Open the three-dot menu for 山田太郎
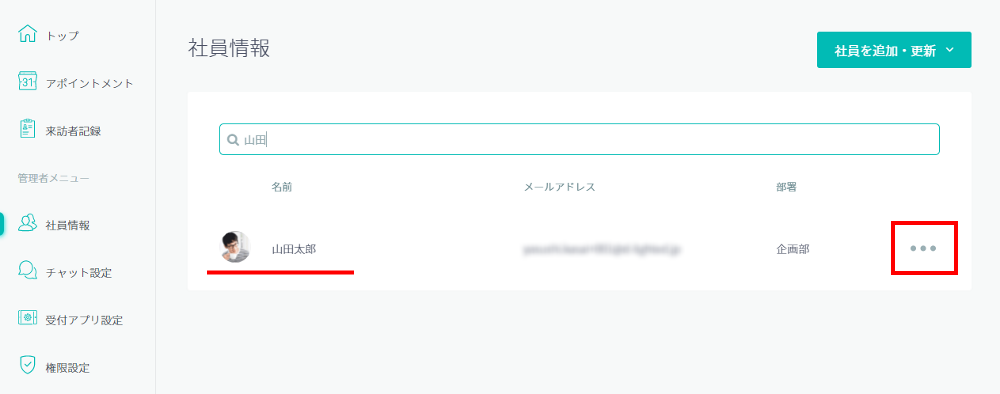This screenshot has width=1000, height=394. click(923, 248)
